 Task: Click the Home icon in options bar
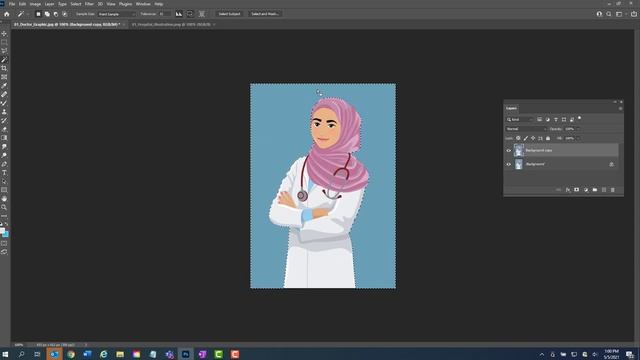pyautogui.click(x=7, y=14)
